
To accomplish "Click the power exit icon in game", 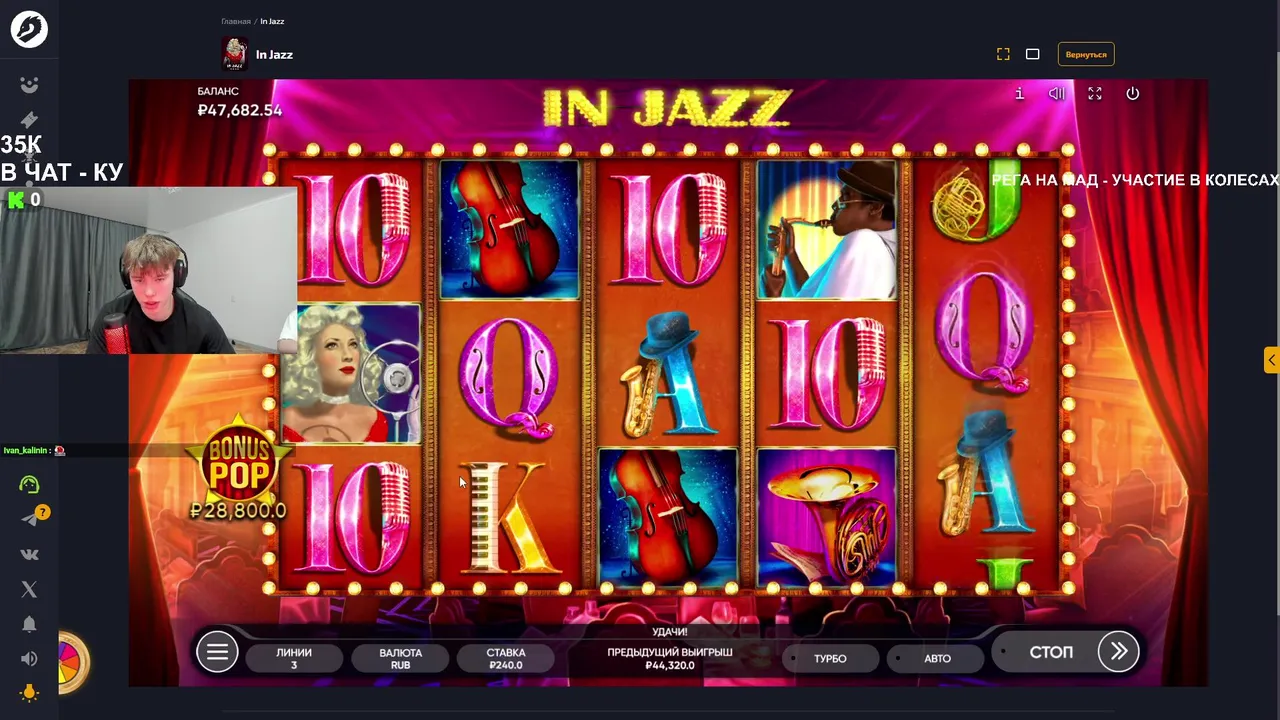I will 1132,93.
